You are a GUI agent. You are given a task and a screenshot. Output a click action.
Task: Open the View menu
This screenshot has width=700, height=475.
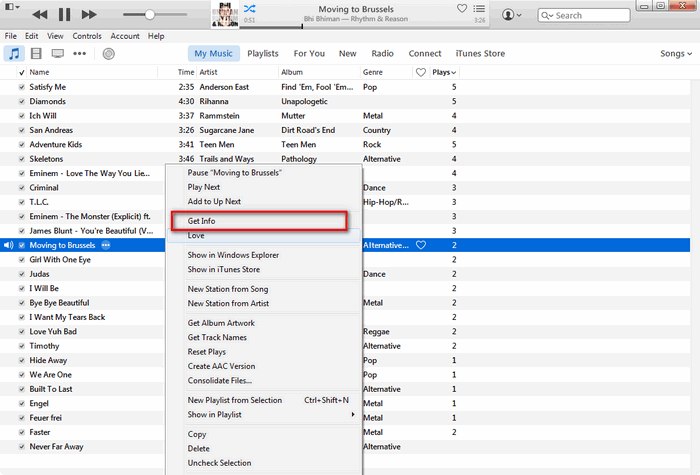click(55, 36)
